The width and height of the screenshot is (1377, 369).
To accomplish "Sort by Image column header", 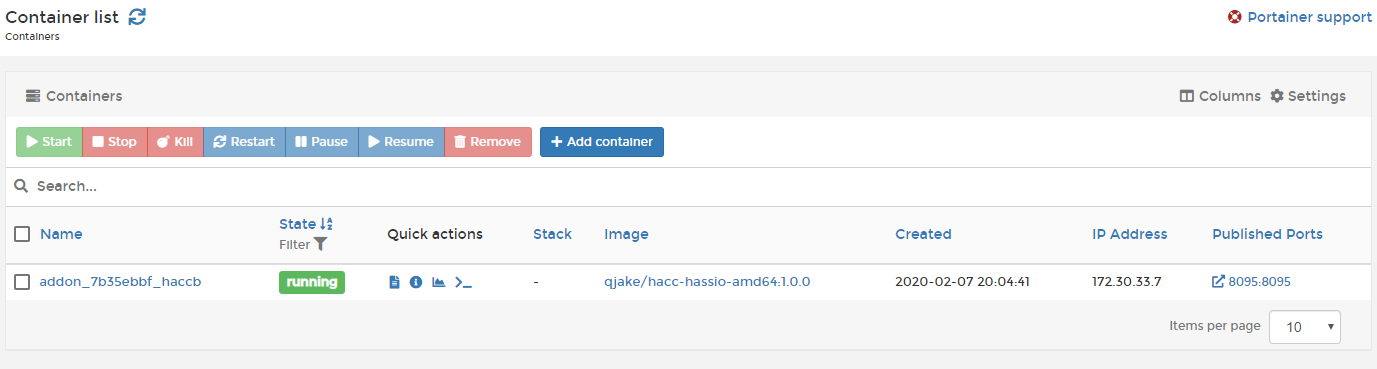I will (626, 234).
